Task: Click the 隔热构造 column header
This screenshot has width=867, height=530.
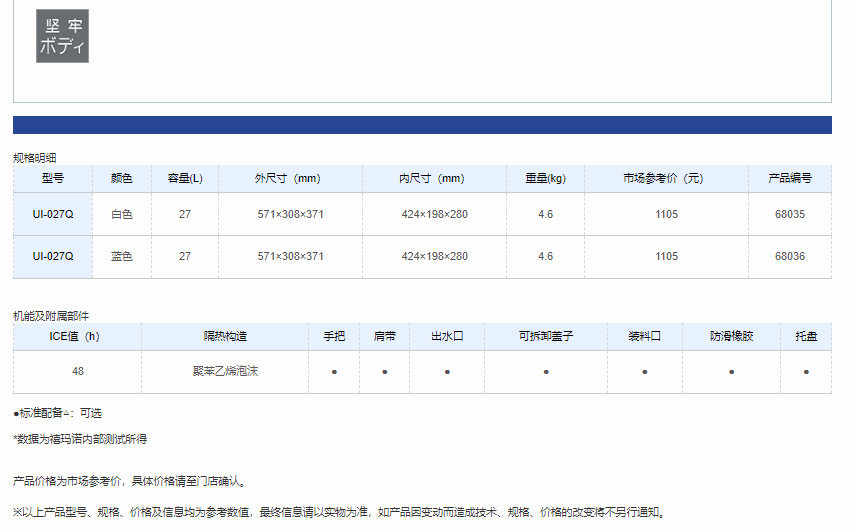Action: [x=225, y=337]
